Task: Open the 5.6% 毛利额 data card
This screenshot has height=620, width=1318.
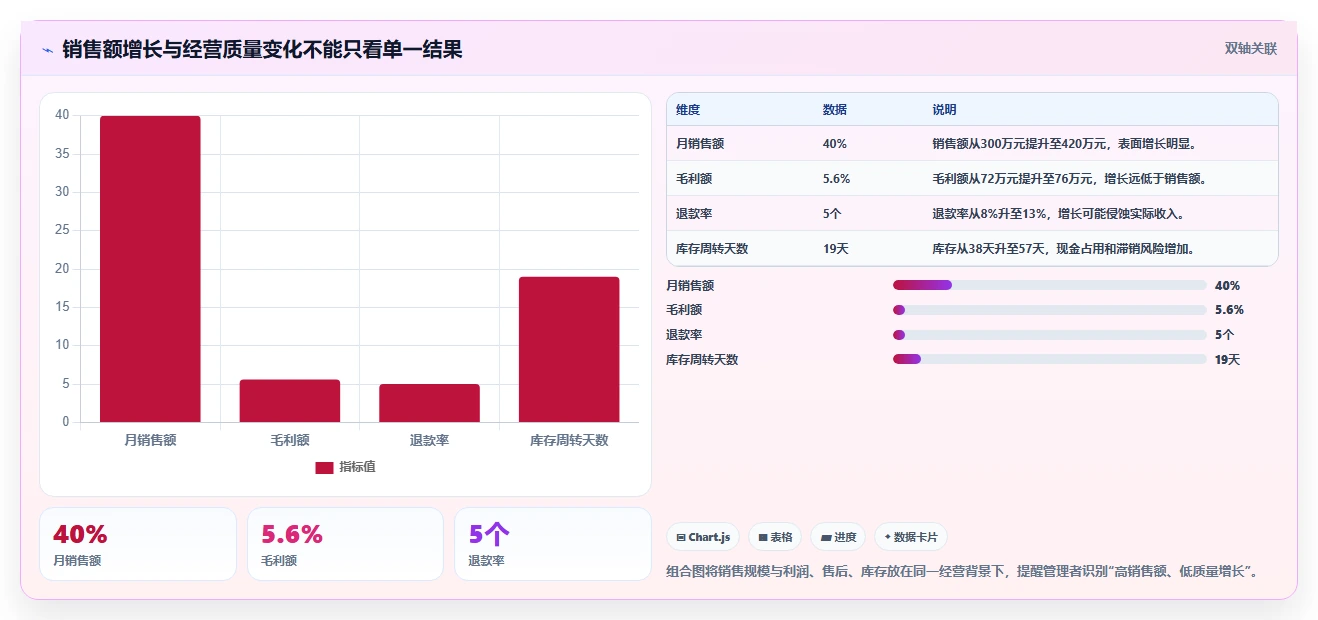Action: point(345,544)
